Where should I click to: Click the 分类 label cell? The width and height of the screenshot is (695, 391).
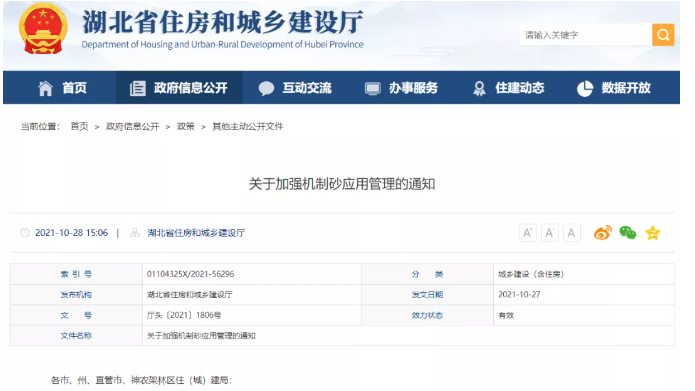tap(427, 274)
